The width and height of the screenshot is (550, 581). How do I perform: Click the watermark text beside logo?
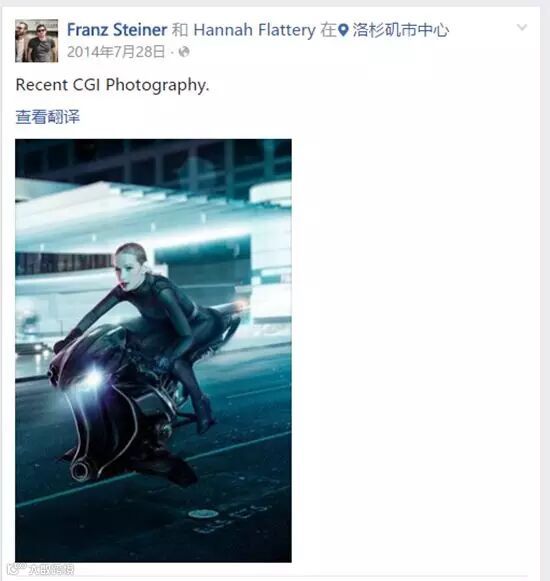[x=52, y=570]
